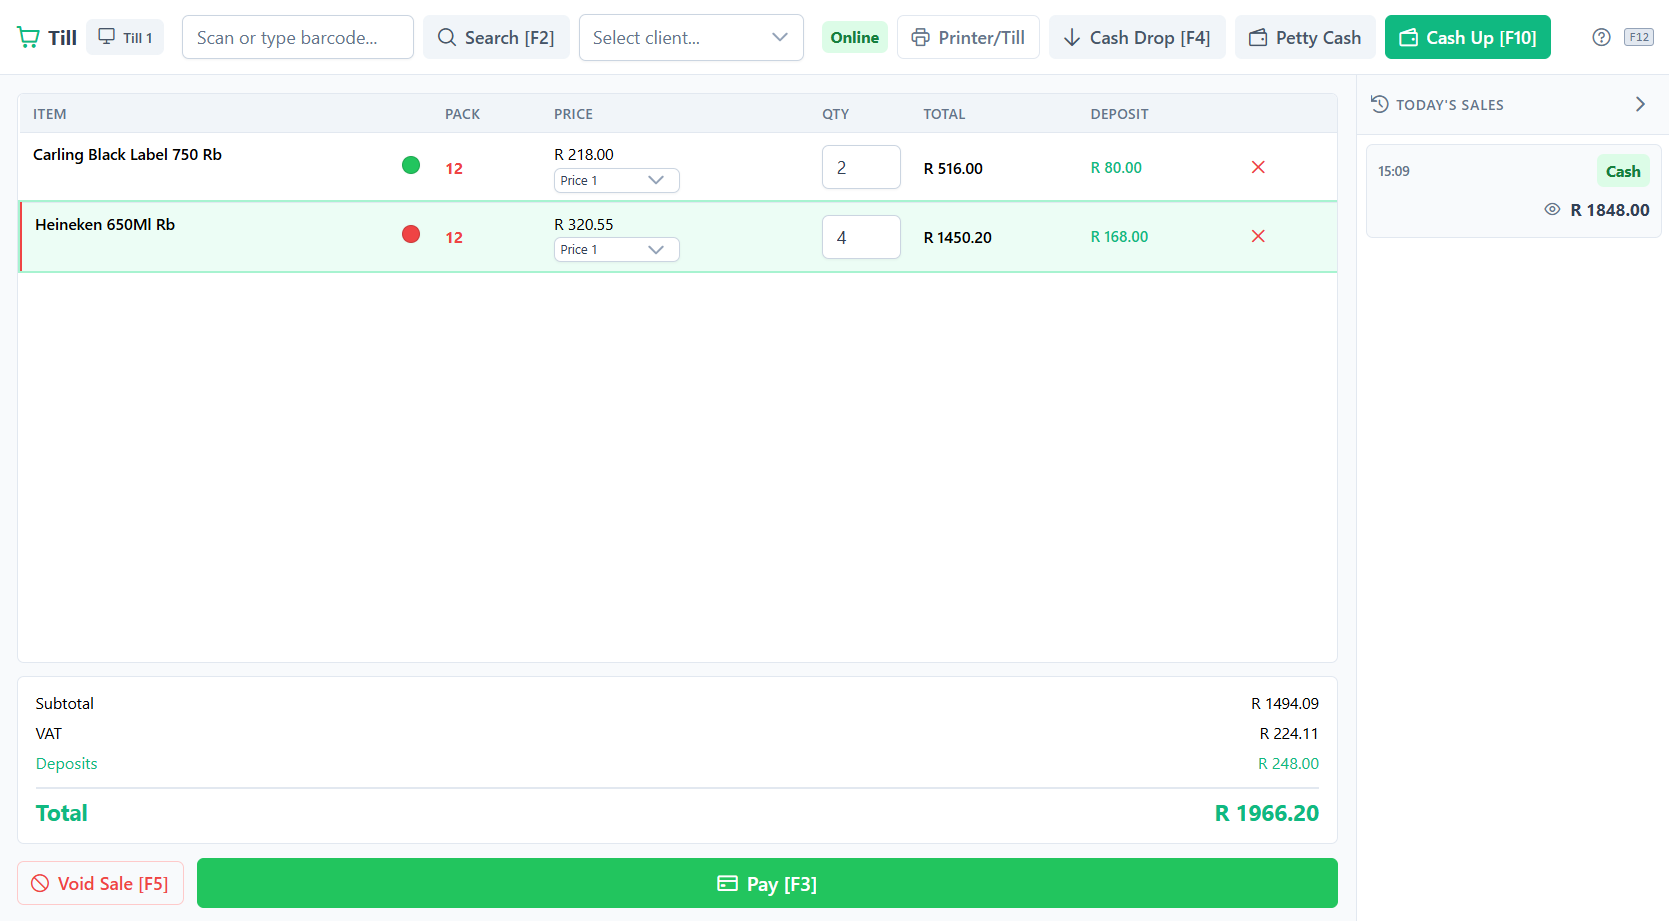Pay for the sale [F3]
This screenshot has width=1669, height=921.
tap(767, 884)
